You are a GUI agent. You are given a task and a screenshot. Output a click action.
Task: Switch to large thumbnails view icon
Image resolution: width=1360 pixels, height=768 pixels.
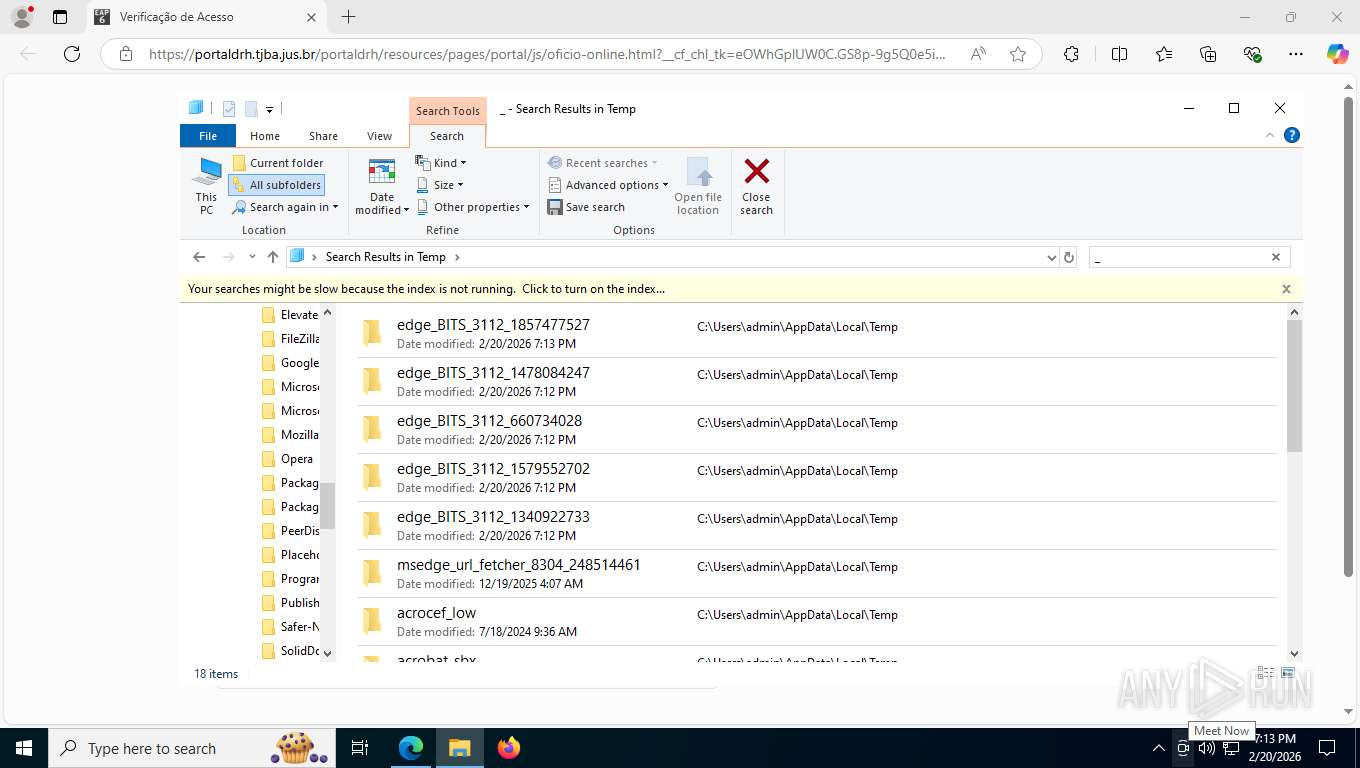point(1289,673)
